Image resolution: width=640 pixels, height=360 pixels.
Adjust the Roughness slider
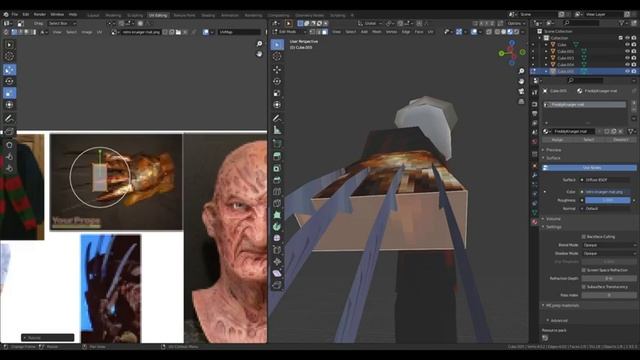[x=608, y=200]
